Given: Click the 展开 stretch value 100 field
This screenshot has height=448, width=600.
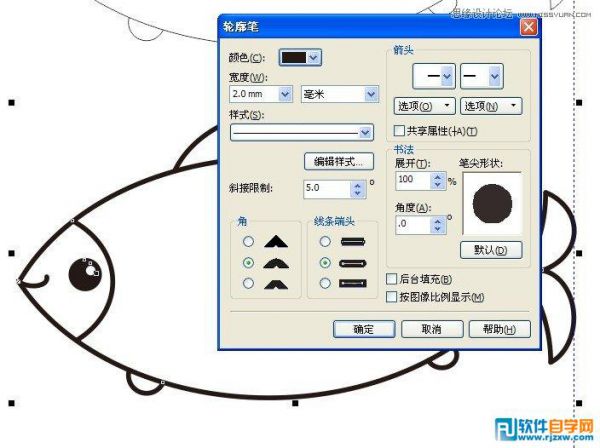Looking at the screenshot, I should [x=413, y=180].
